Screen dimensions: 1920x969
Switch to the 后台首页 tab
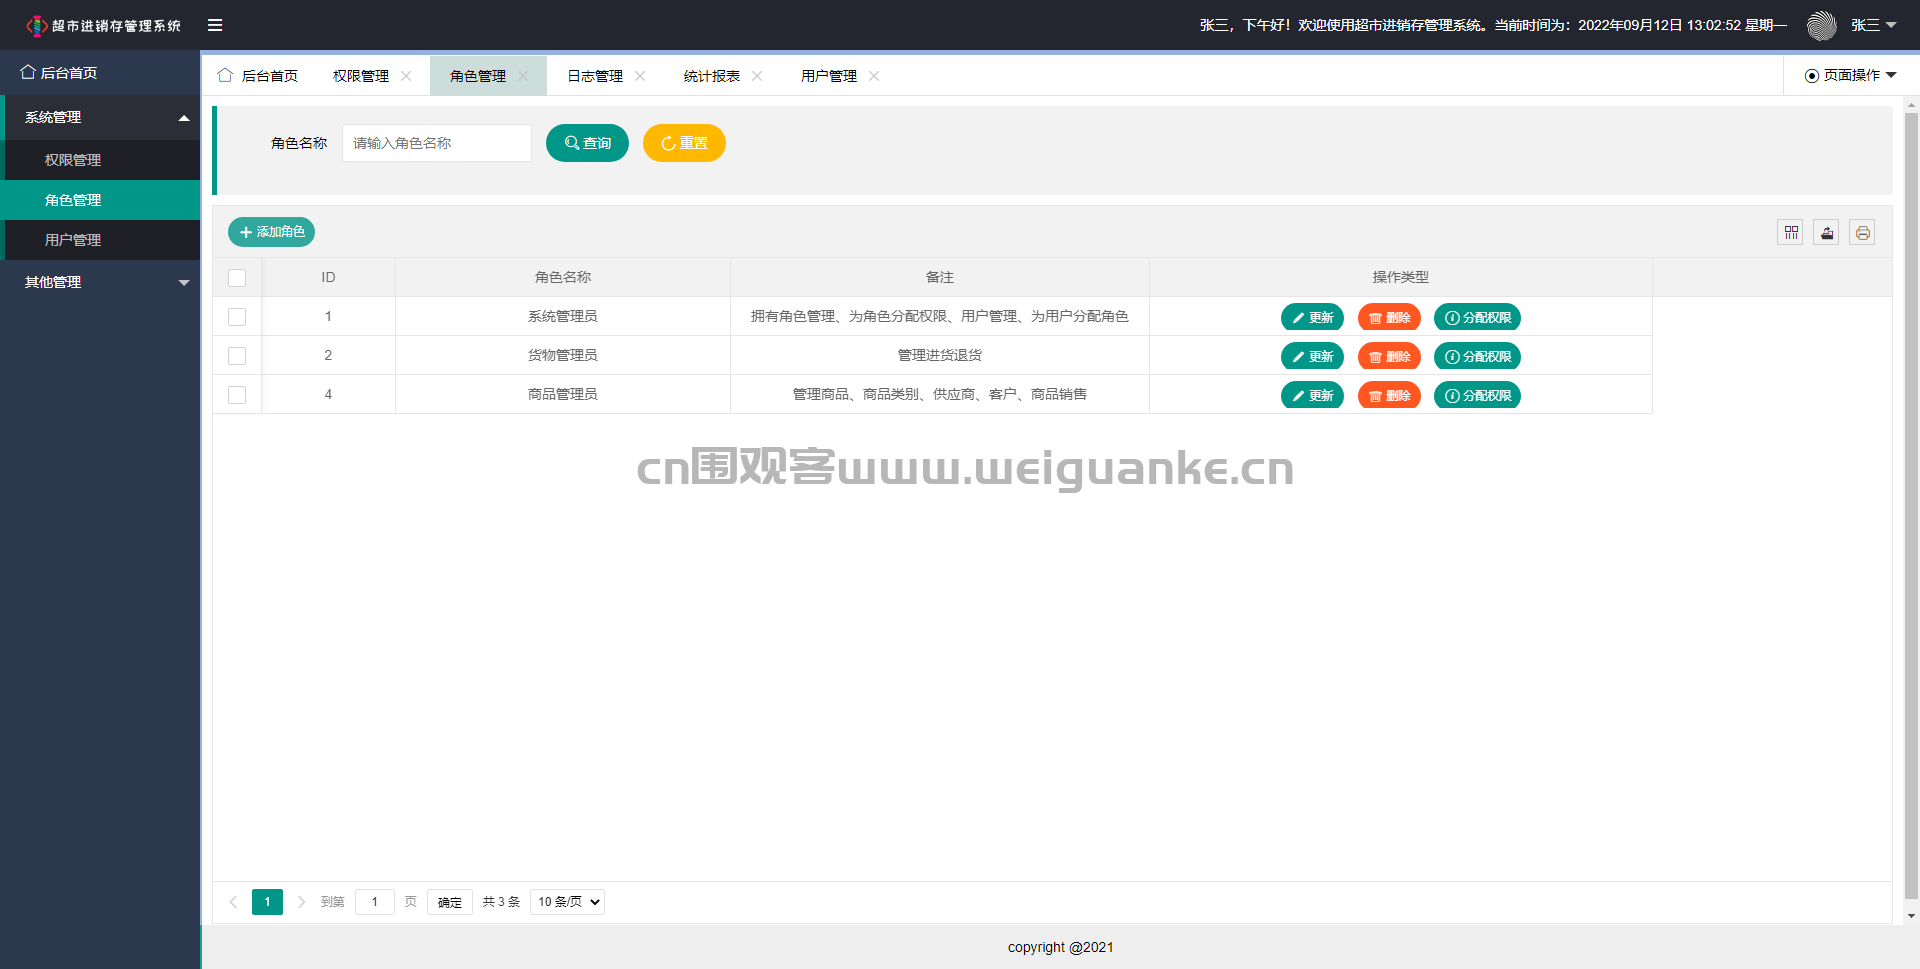click(x=258, y=76)
